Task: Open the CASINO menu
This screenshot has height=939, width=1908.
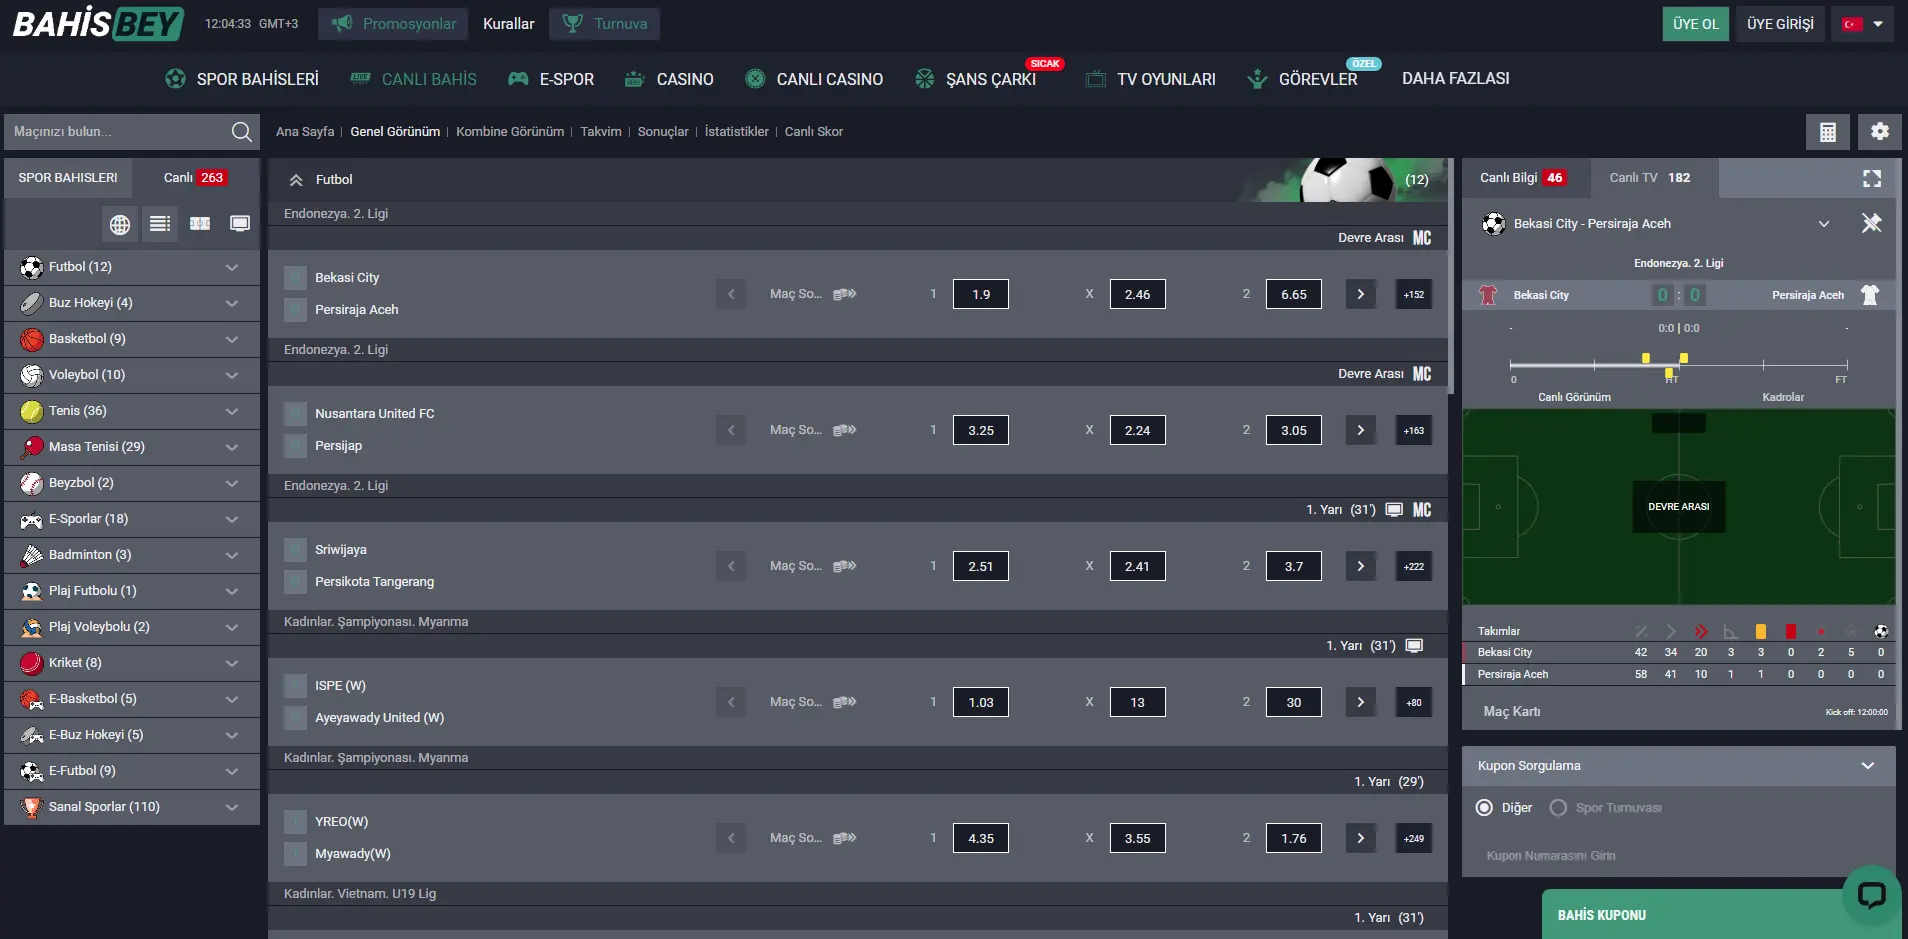Action: [669, 79]
